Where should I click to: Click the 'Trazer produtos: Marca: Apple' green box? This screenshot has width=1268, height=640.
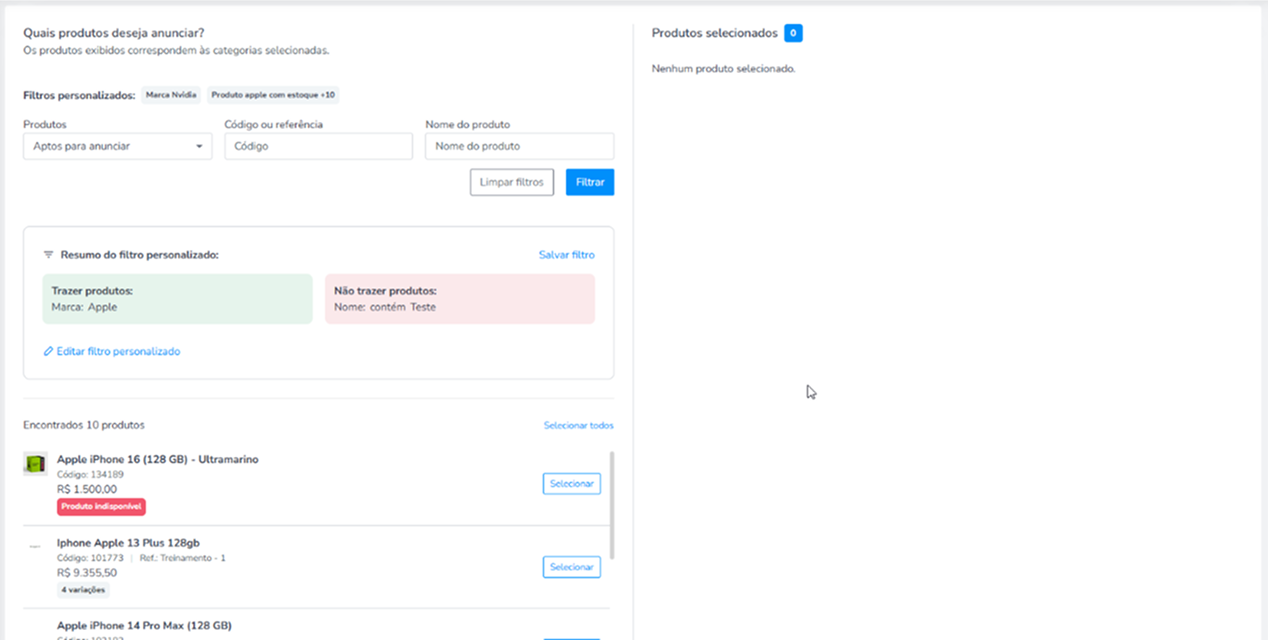[x=177, y=299]
